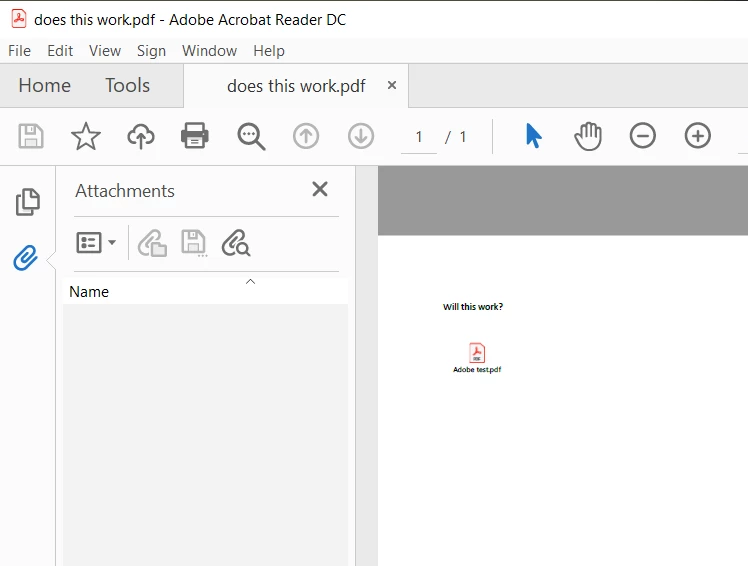The height and width of the screenshot is (566, 748).
Task: Click the Save file toolbar icon
Action: point(31,136)
